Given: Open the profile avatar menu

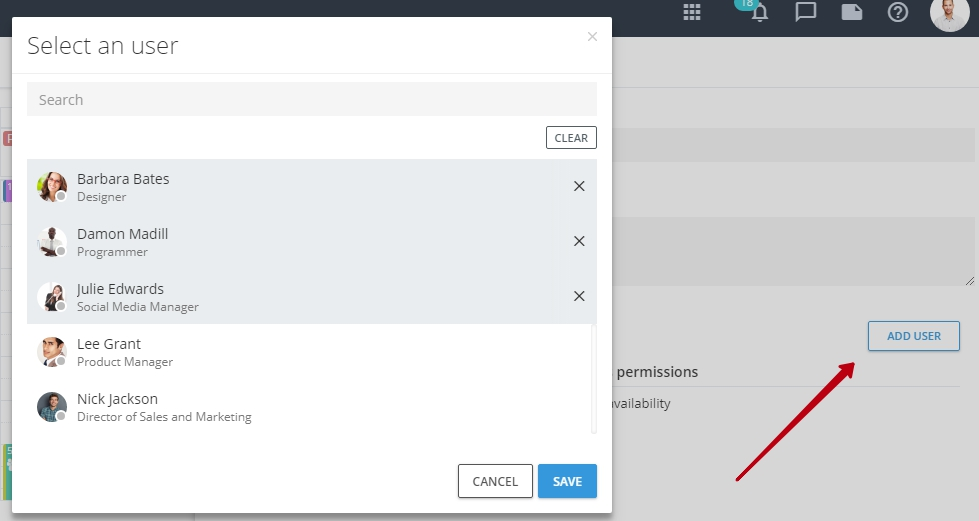Looking at the screenshot, I should tap(950, 14).
